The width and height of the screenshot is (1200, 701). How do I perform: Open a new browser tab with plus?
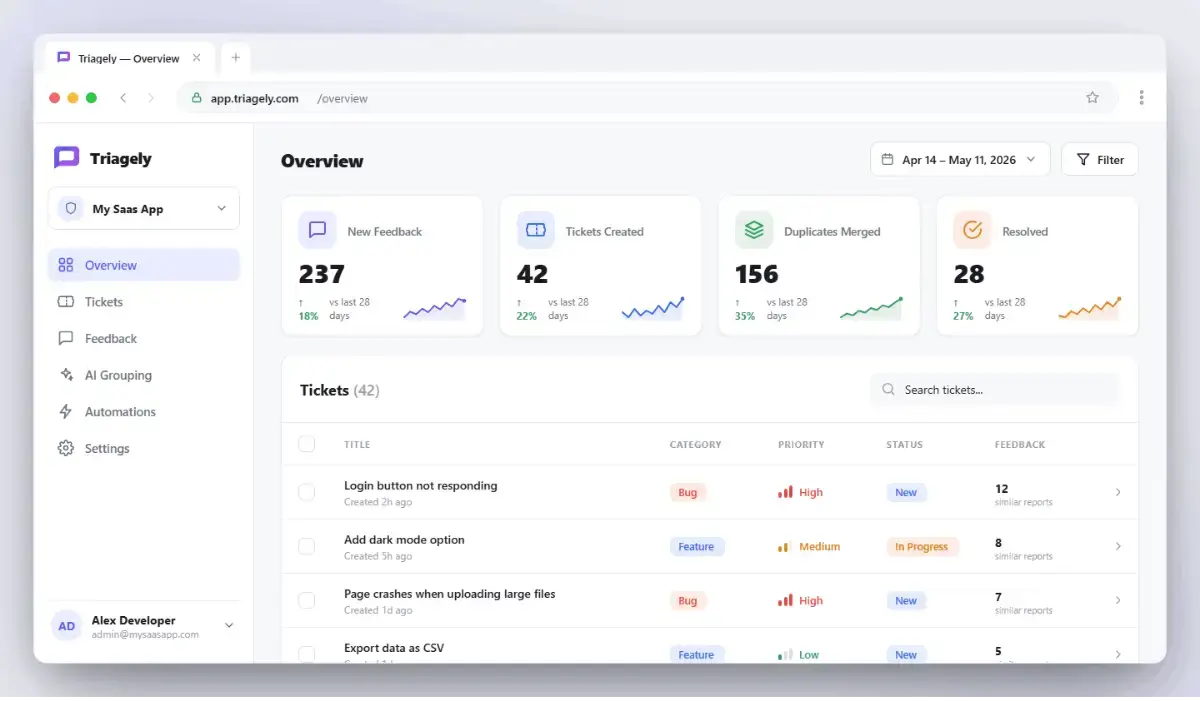pyautogui.click(x=236, y=58)
